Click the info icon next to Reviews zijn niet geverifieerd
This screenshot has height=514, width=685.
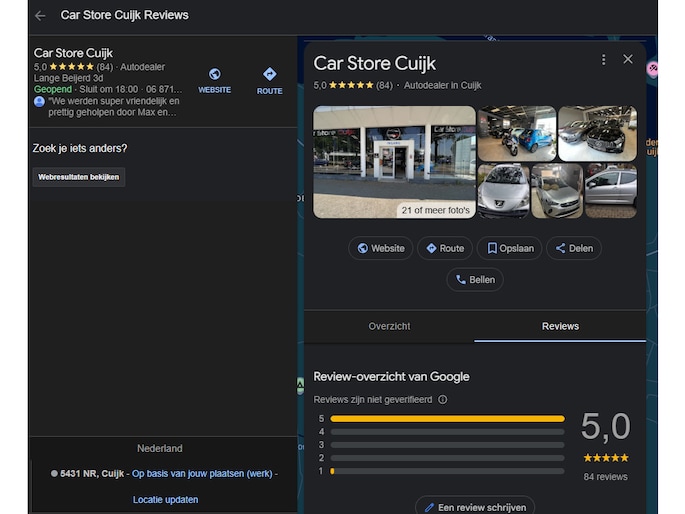click(x=443, y=399)
